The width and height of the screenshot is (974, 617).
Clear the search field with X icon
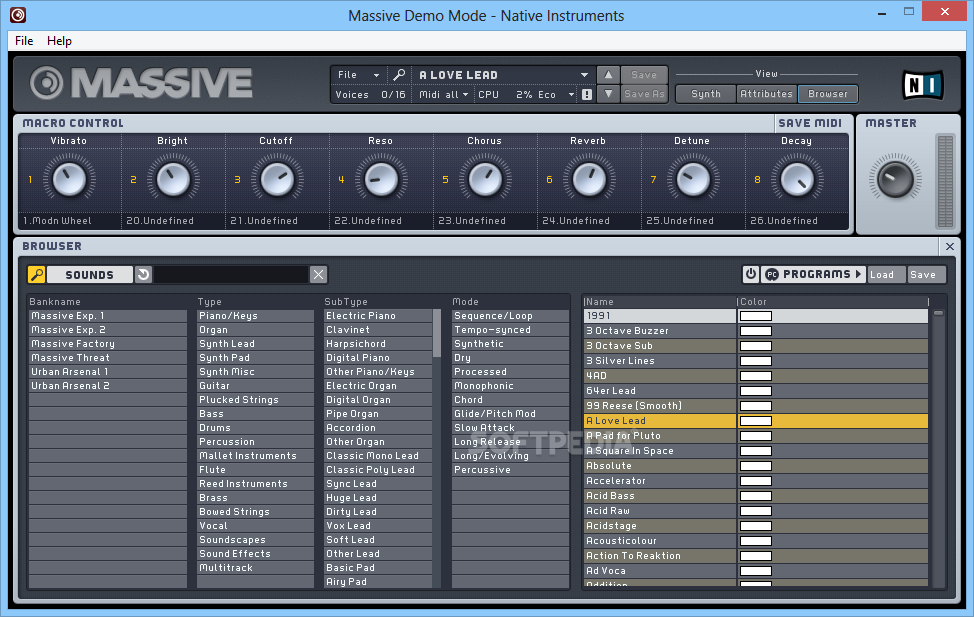click(318, 275)
